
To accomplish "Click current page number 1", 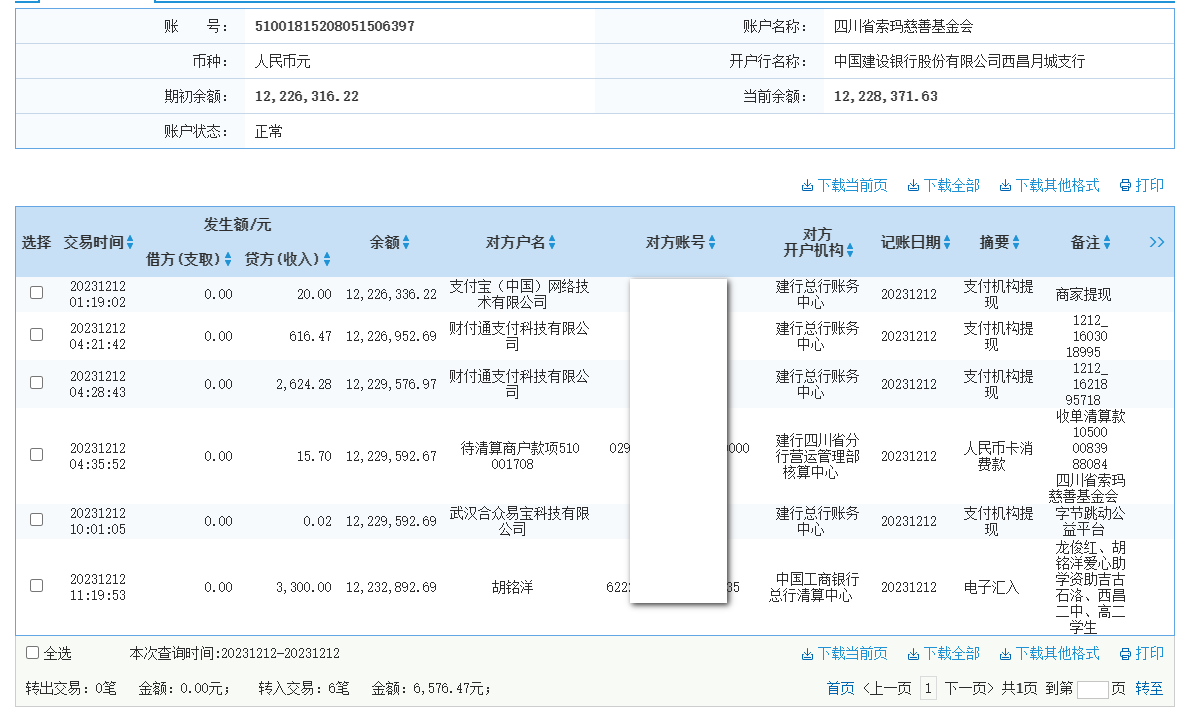I will [928, 688].
